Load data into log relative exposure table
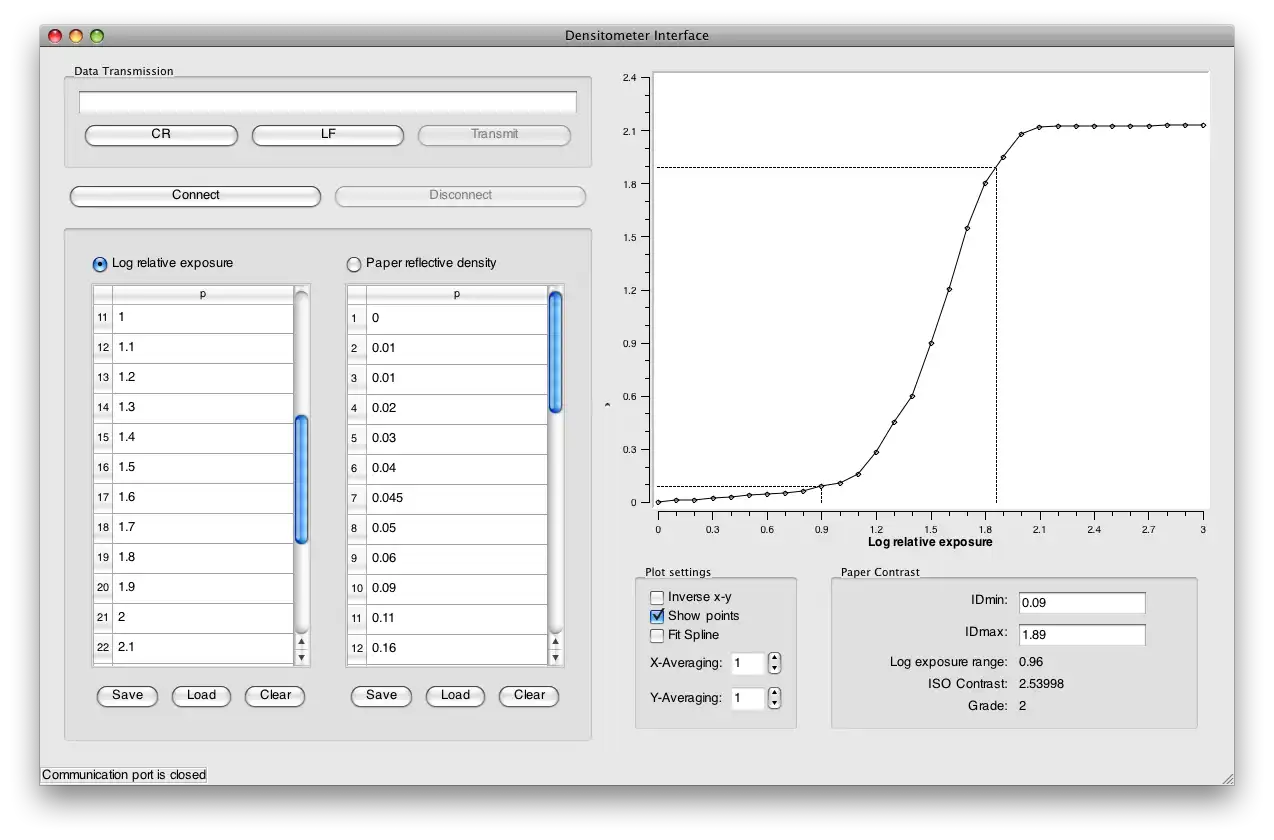Image resolution: width=1274 pixels, height=840 pixels. 201,696
